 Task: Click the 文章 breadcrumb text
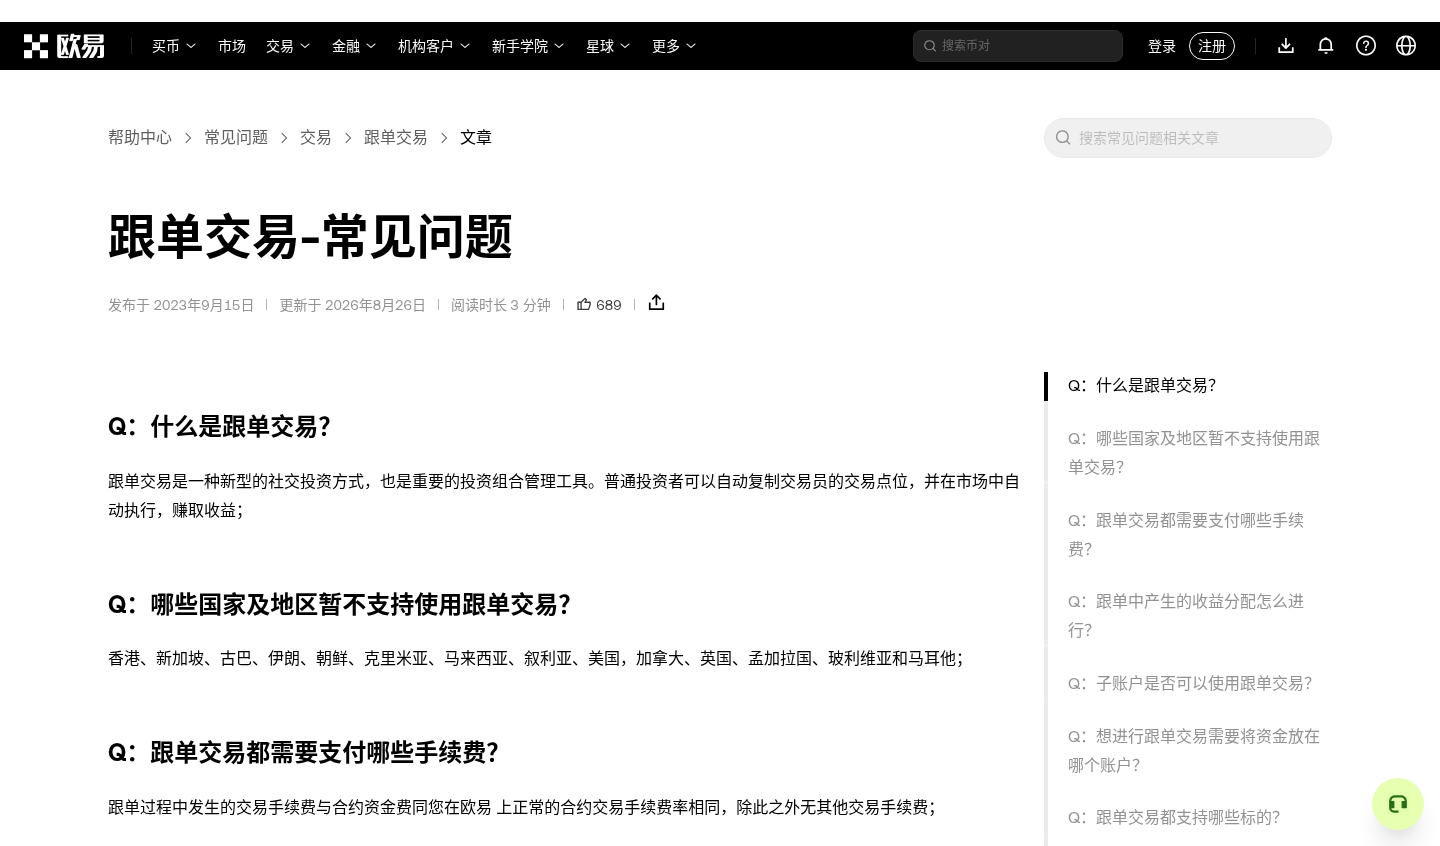[476, 138]
